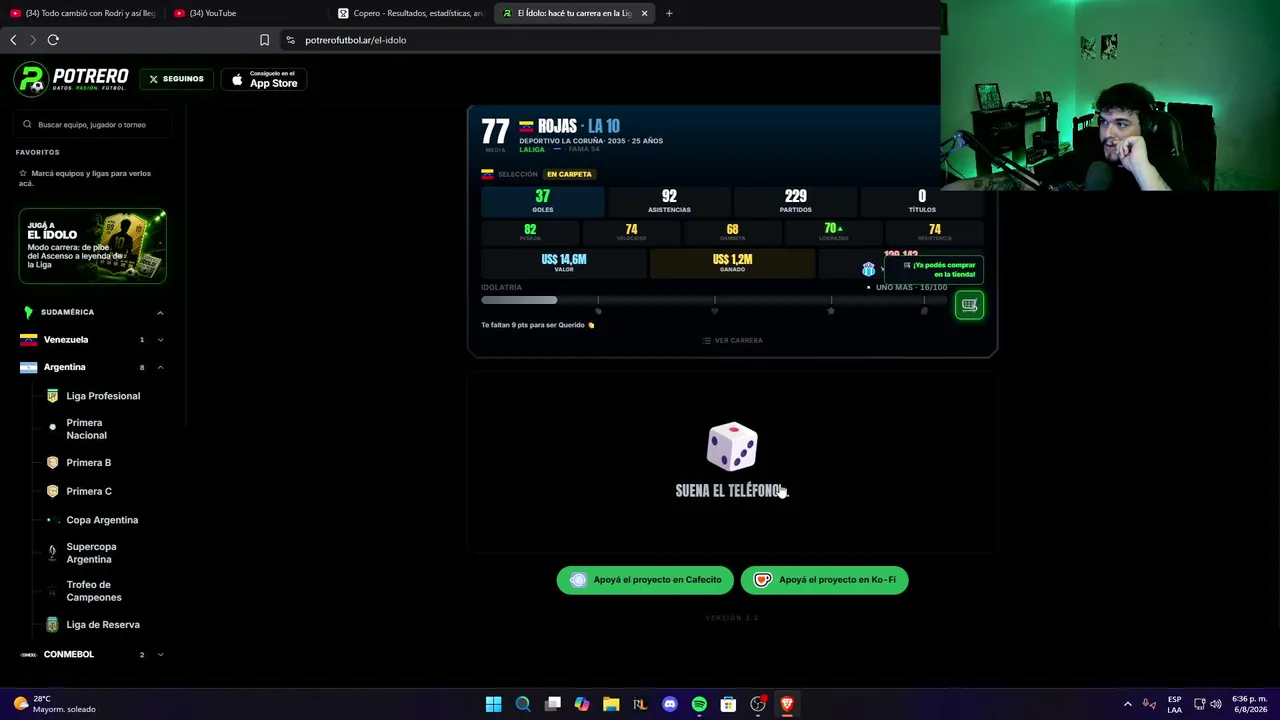Screen dimensions: 1280x720
Task: Click the browser address bar URL
Action: pyautogui.click(x=355, y=40)
